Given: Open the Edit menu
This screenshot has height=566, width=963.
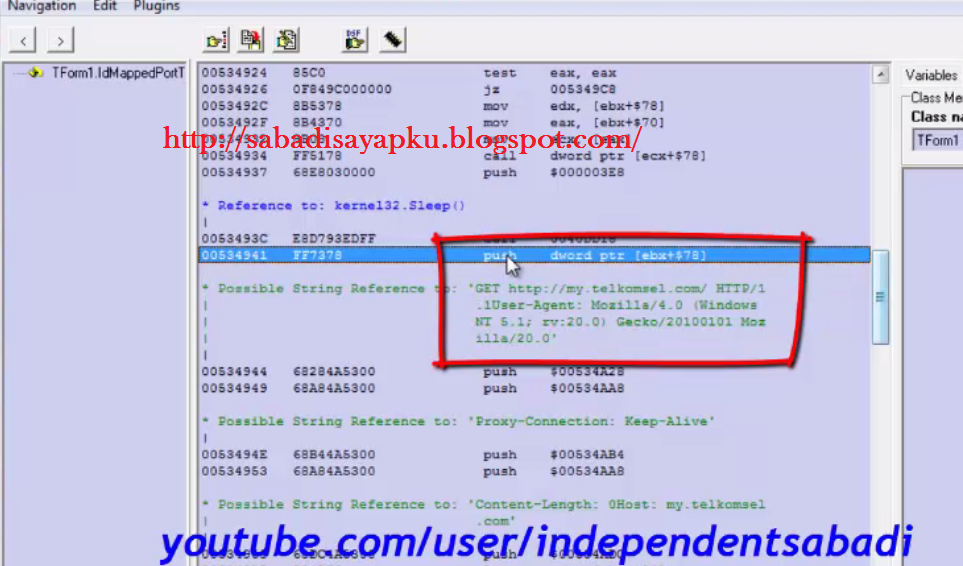Looking at the screenshot, I should click(x=104, y=6).
